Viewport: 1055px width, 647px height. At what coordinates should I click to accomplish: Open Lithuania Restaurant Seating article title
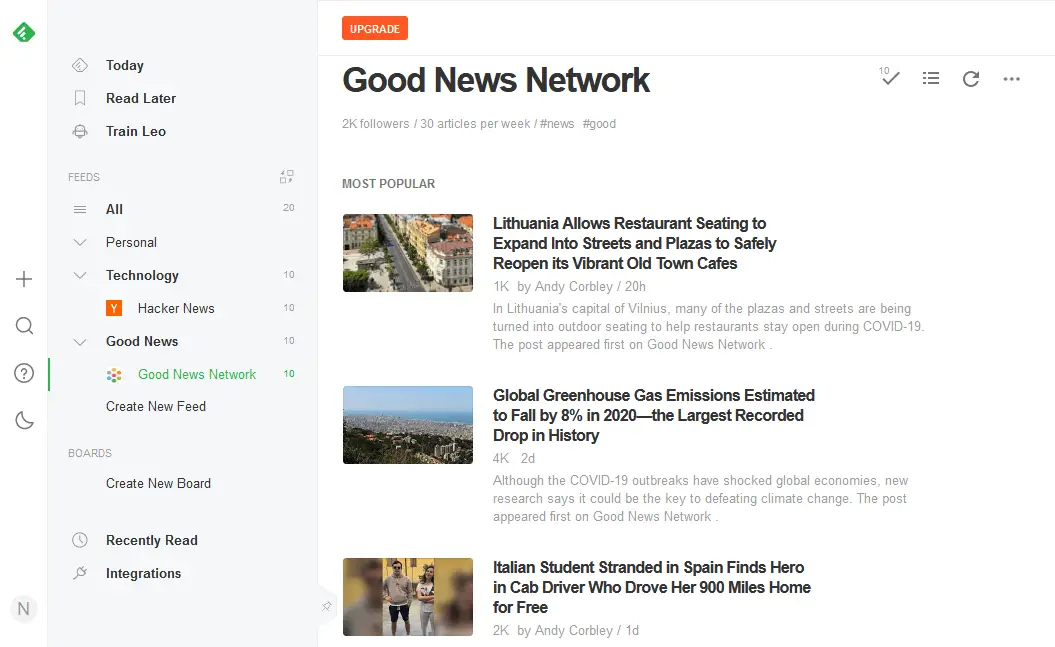pos(634,243)
